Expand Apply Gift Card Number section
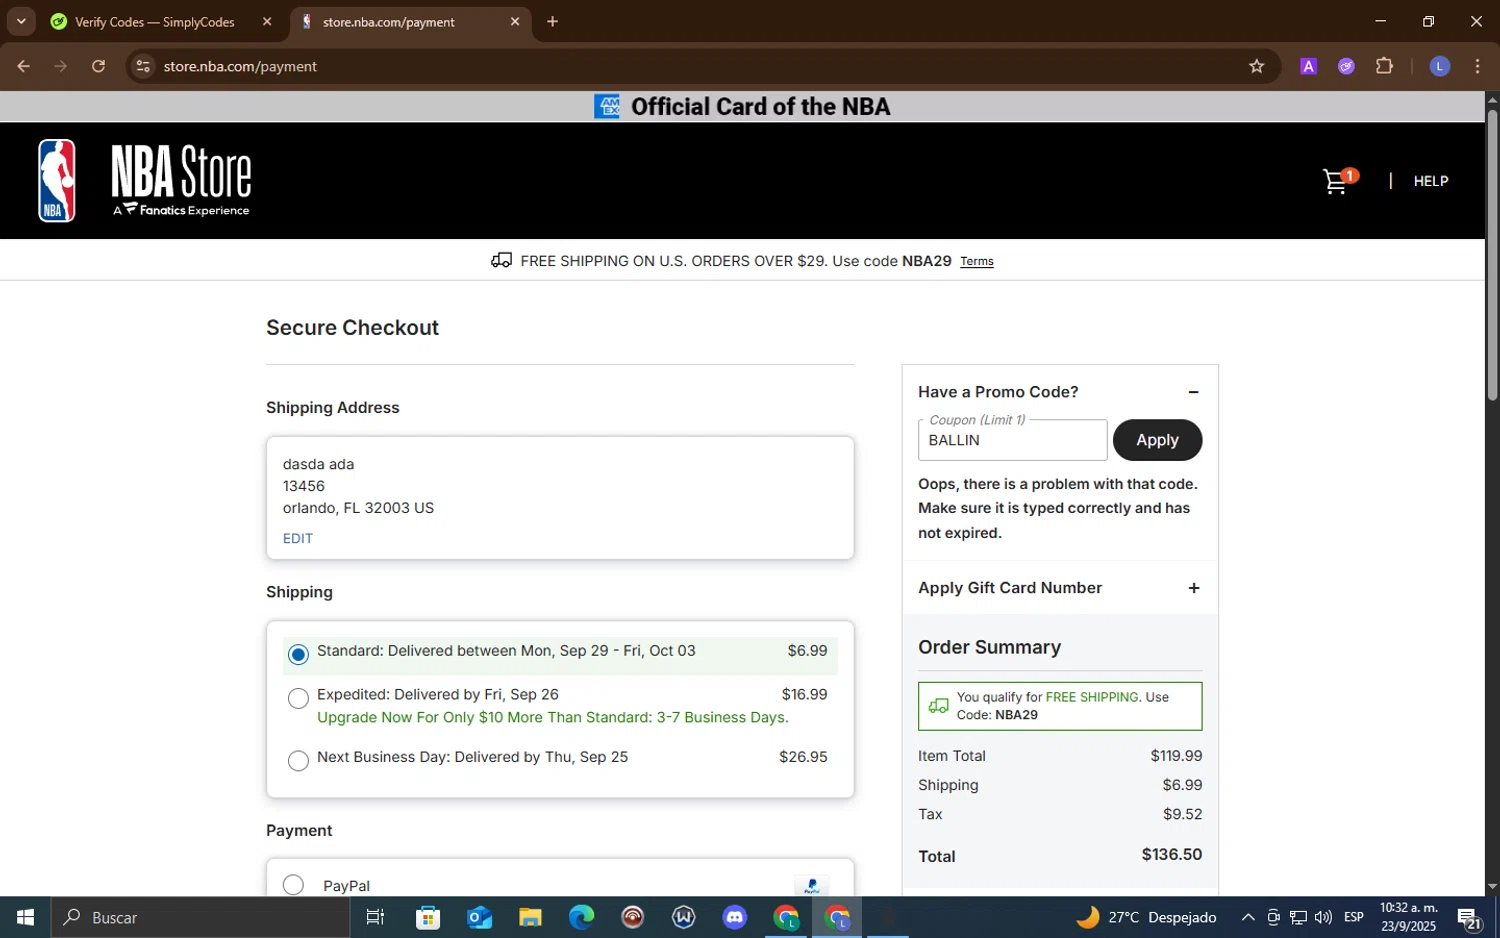The image size is (1500, 938). 1193,588
